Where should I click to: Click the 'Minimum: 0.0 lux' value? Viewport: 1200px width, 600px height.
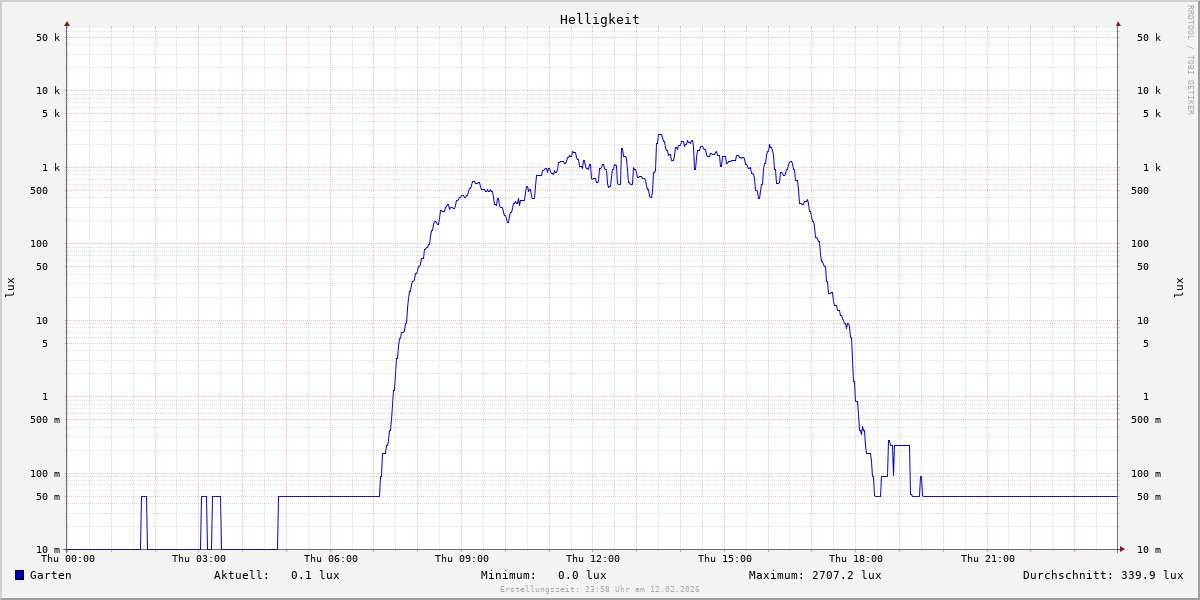pos(544,575)
